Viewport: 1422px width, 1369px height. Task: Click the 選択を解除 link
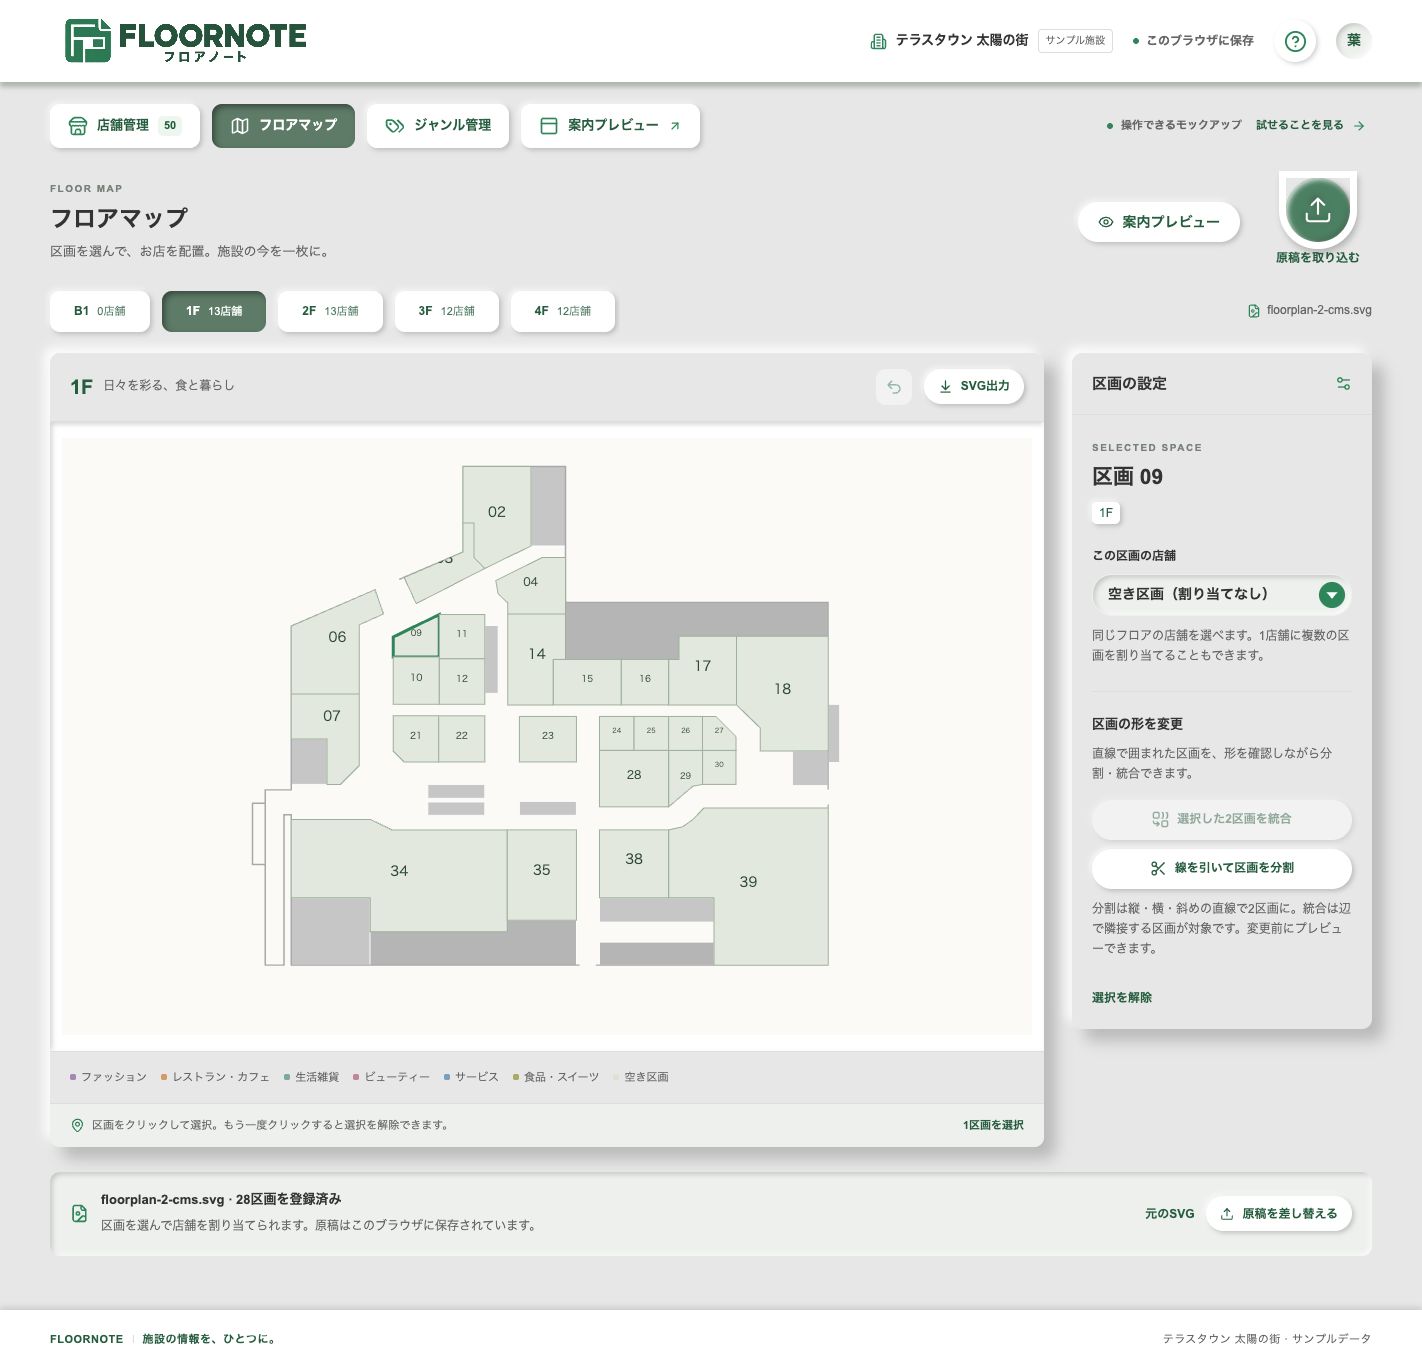point(1122,998)
